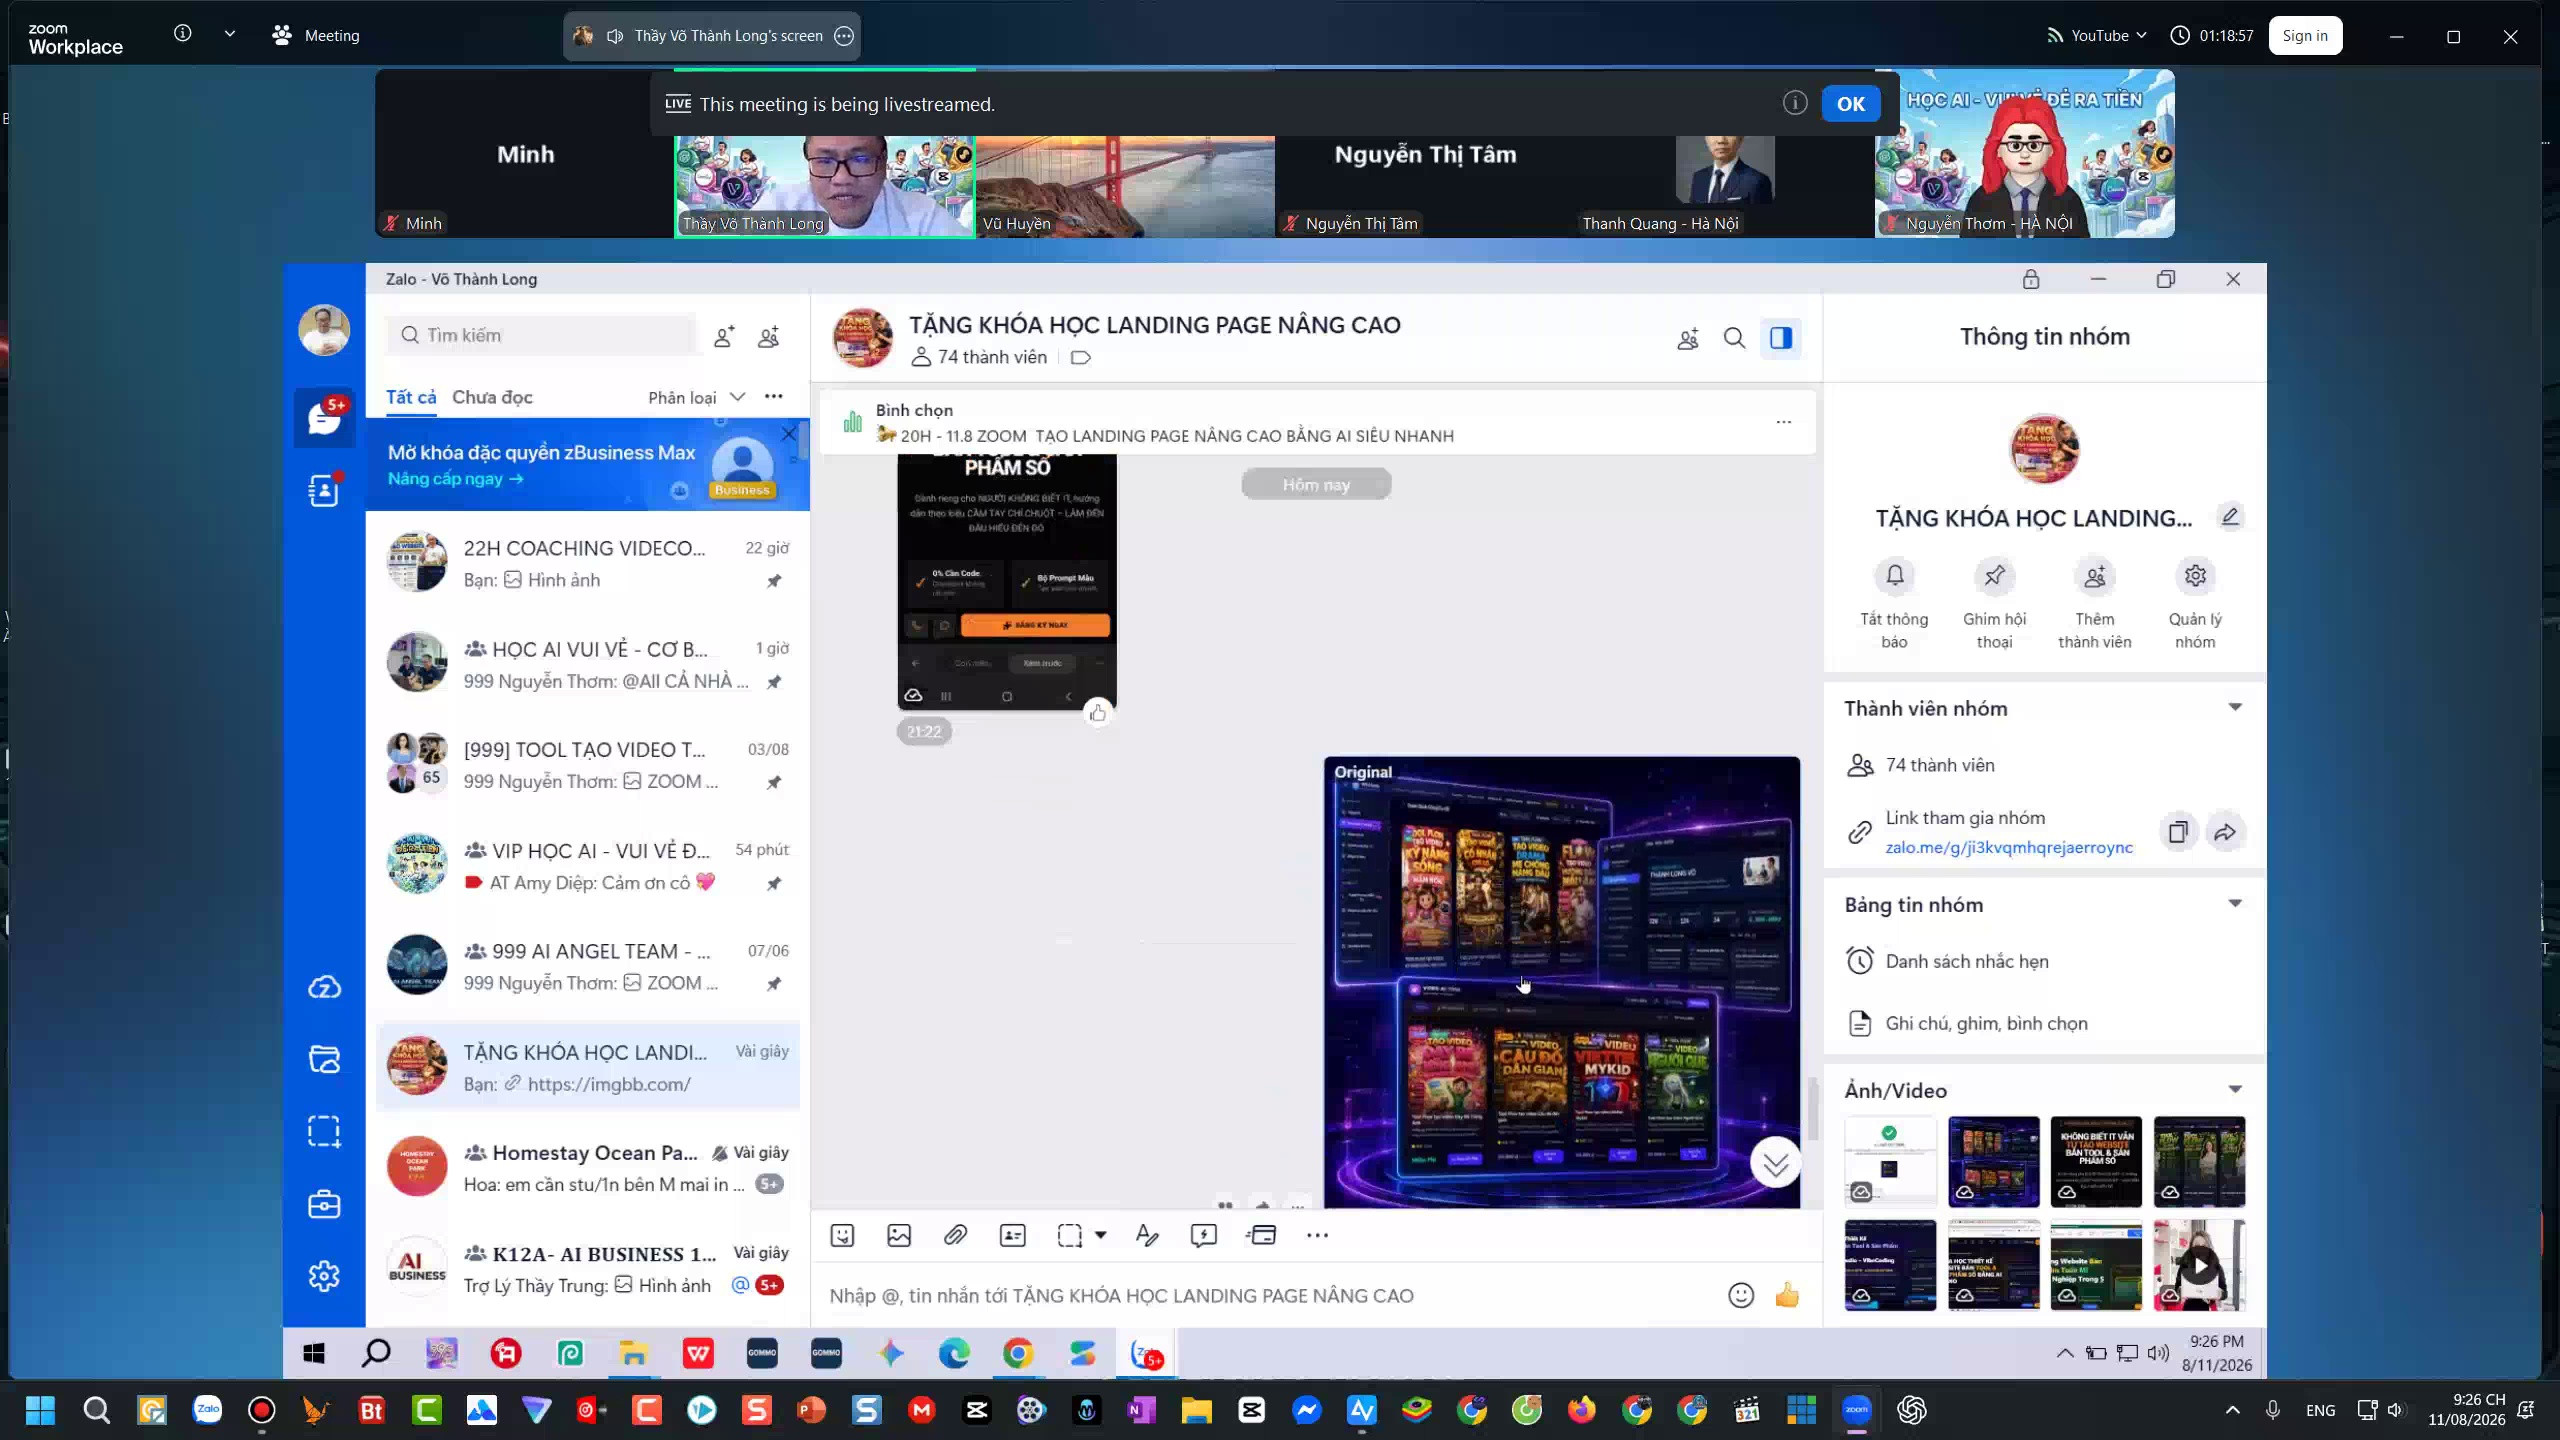
Task: Click the send image icon in chat toolbar
Action: click(x=899, y=1235)
